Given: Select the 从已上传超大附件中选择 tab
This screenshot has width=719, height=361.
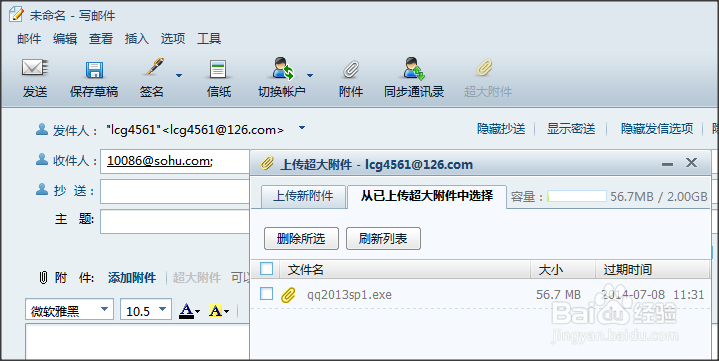Looking at the screenshot, I should click(427, 196).
